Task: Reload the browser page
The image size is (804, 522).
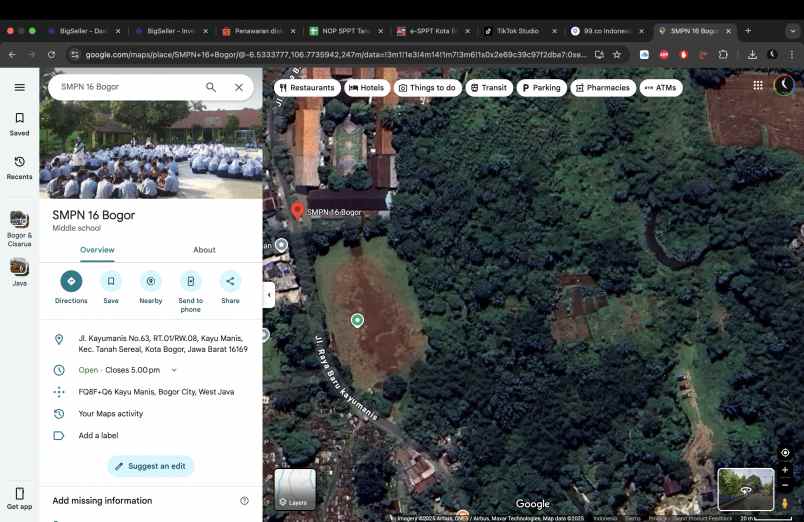Action: pyautogui.click(x=51, y=54)
